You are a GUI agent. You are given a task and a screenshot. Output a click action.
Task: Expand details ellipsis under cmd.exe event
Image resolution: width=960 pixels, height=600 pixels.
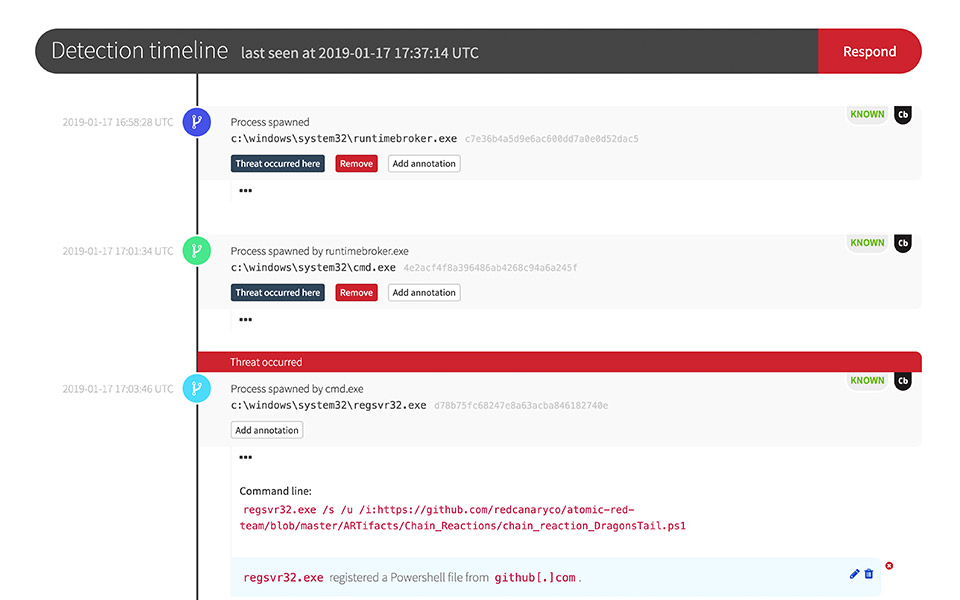[x=245, y=320]
